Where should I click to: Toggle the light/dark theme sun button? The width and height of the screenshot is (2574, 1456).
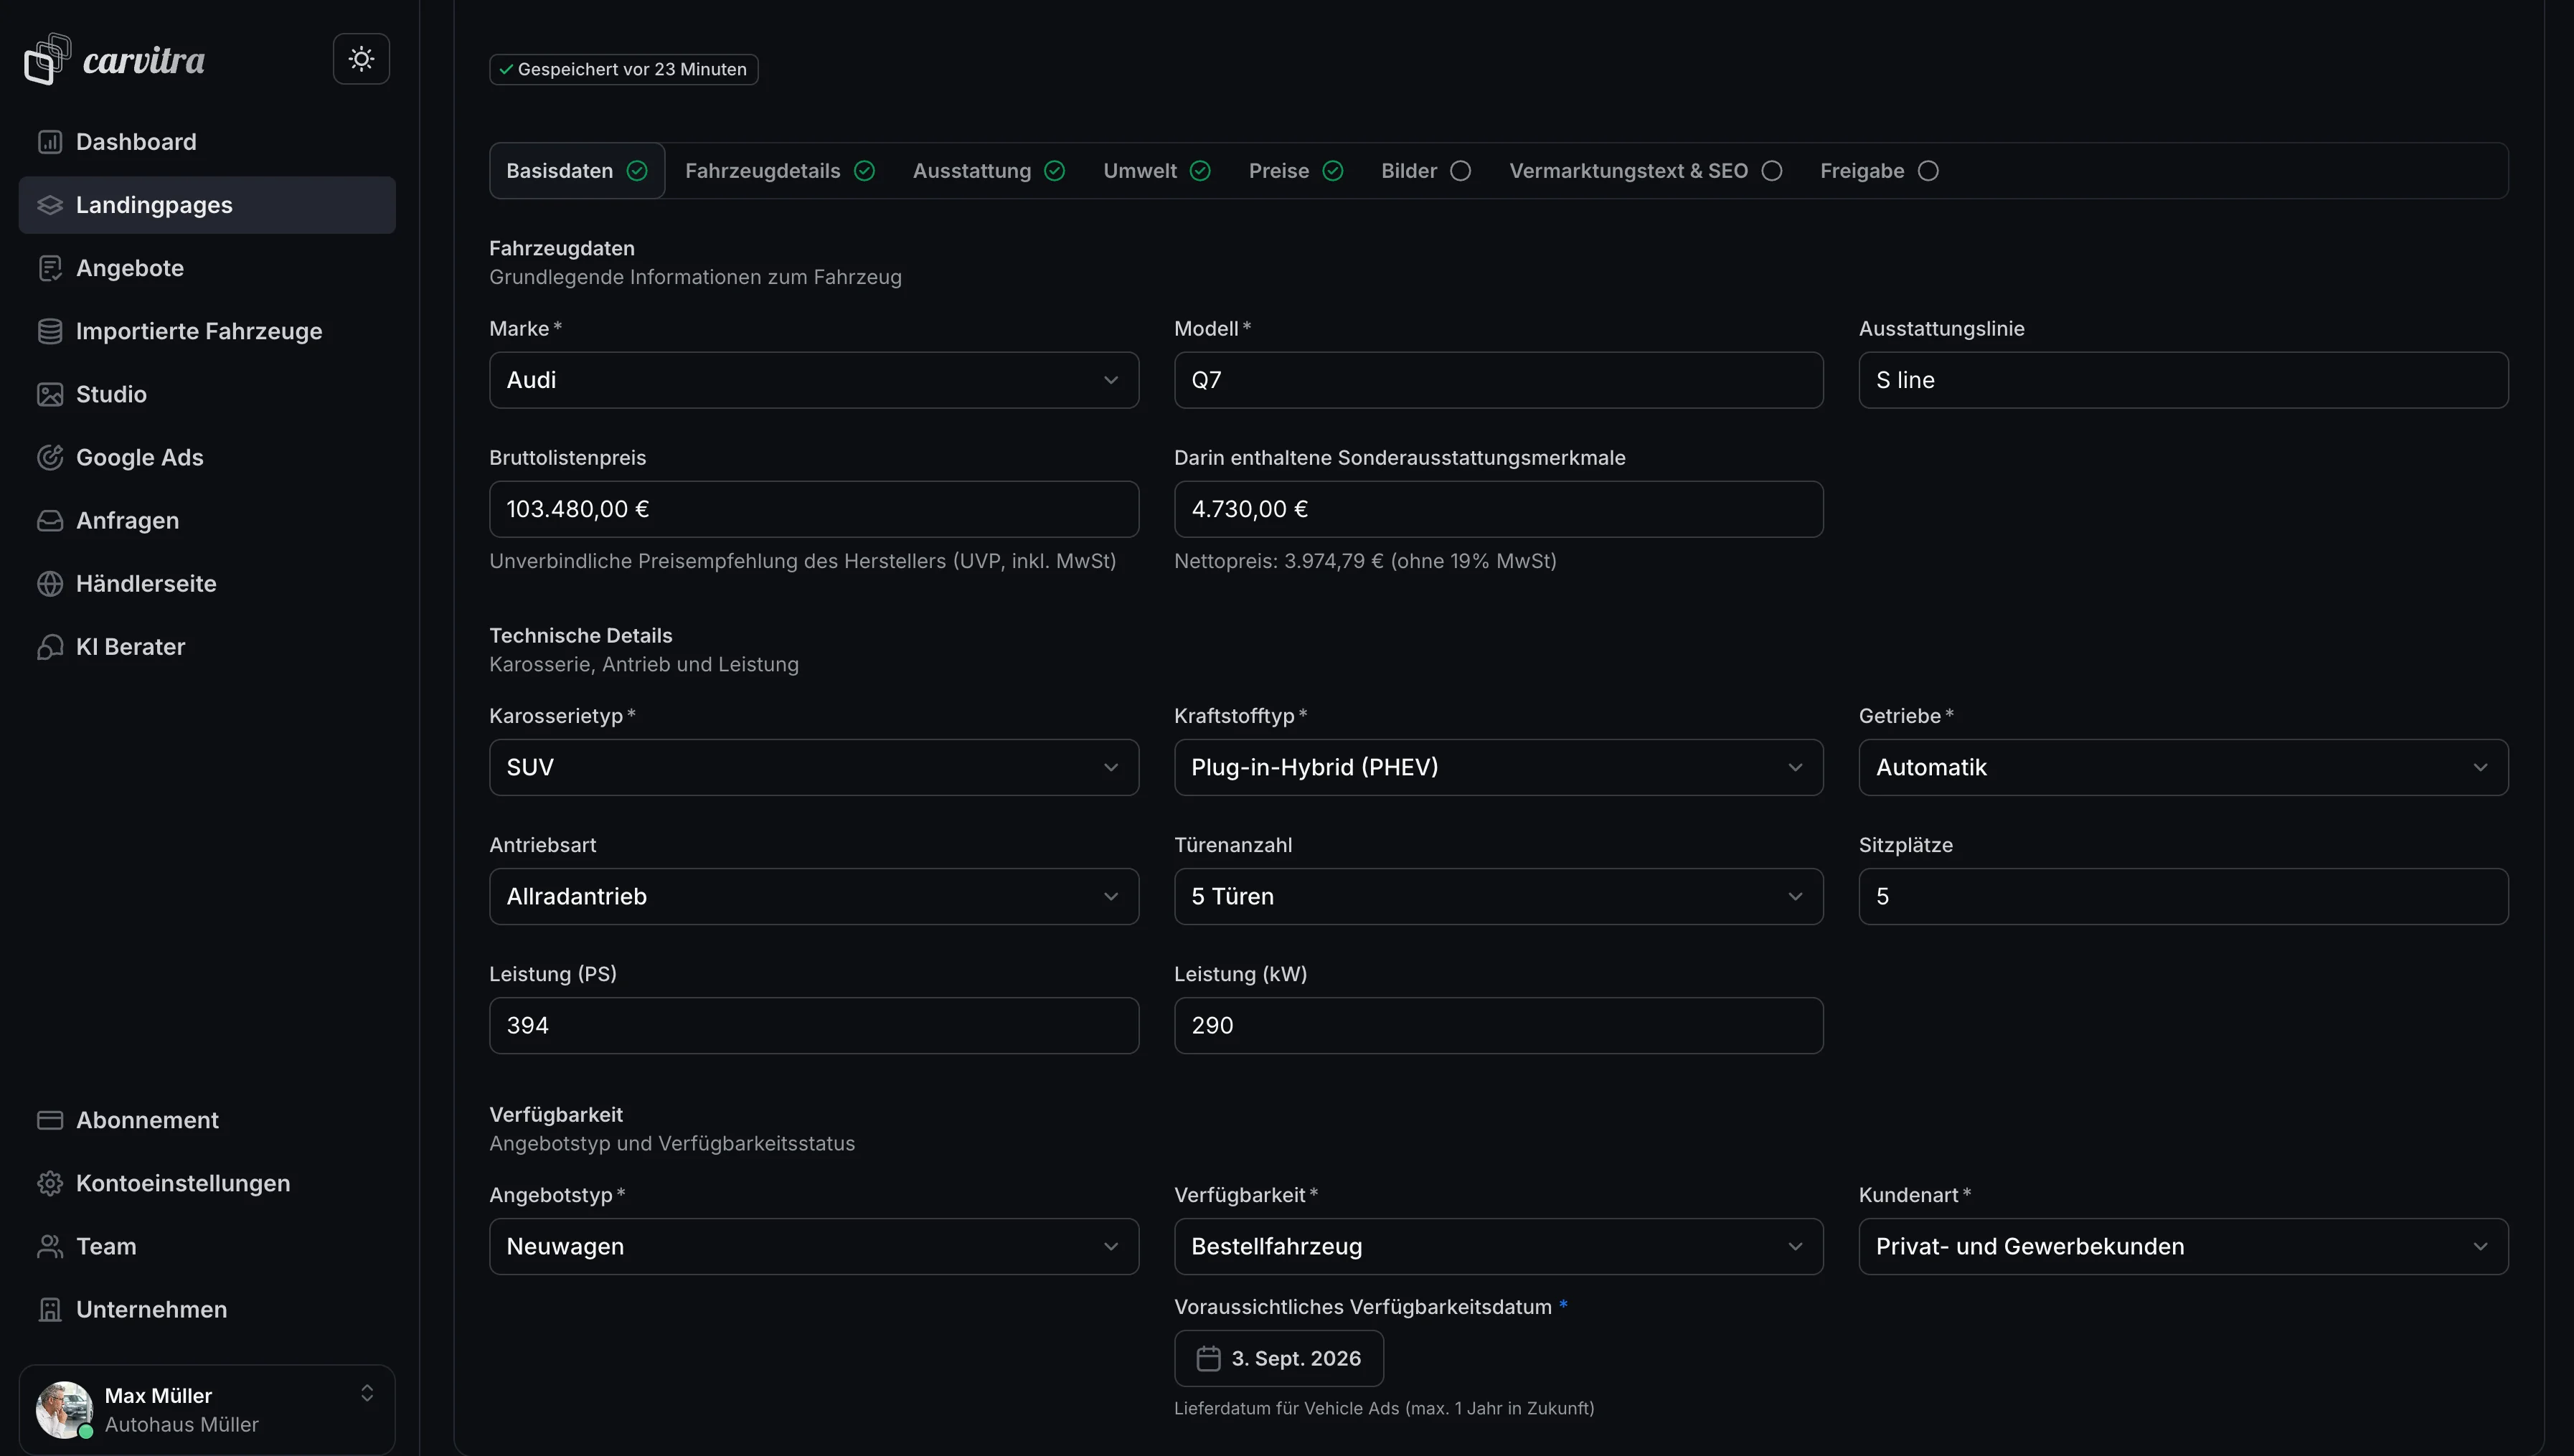(361, 59)
